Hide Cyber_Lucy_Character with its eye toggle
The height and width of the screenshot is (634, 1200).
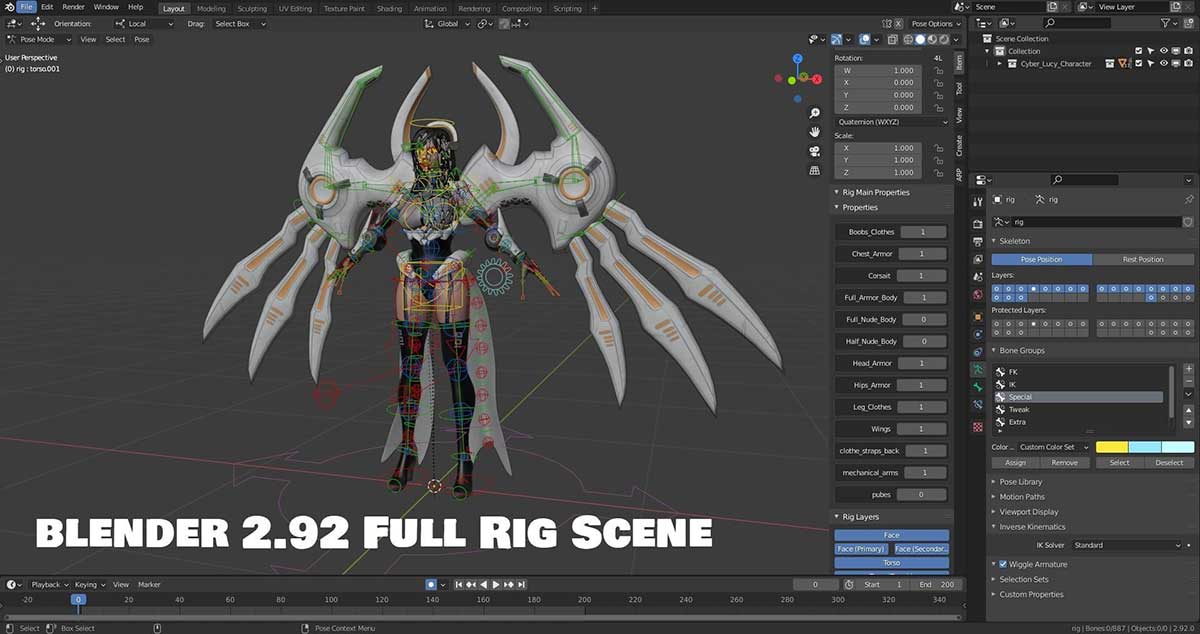pyautogui.click(x=1164, y=63)
